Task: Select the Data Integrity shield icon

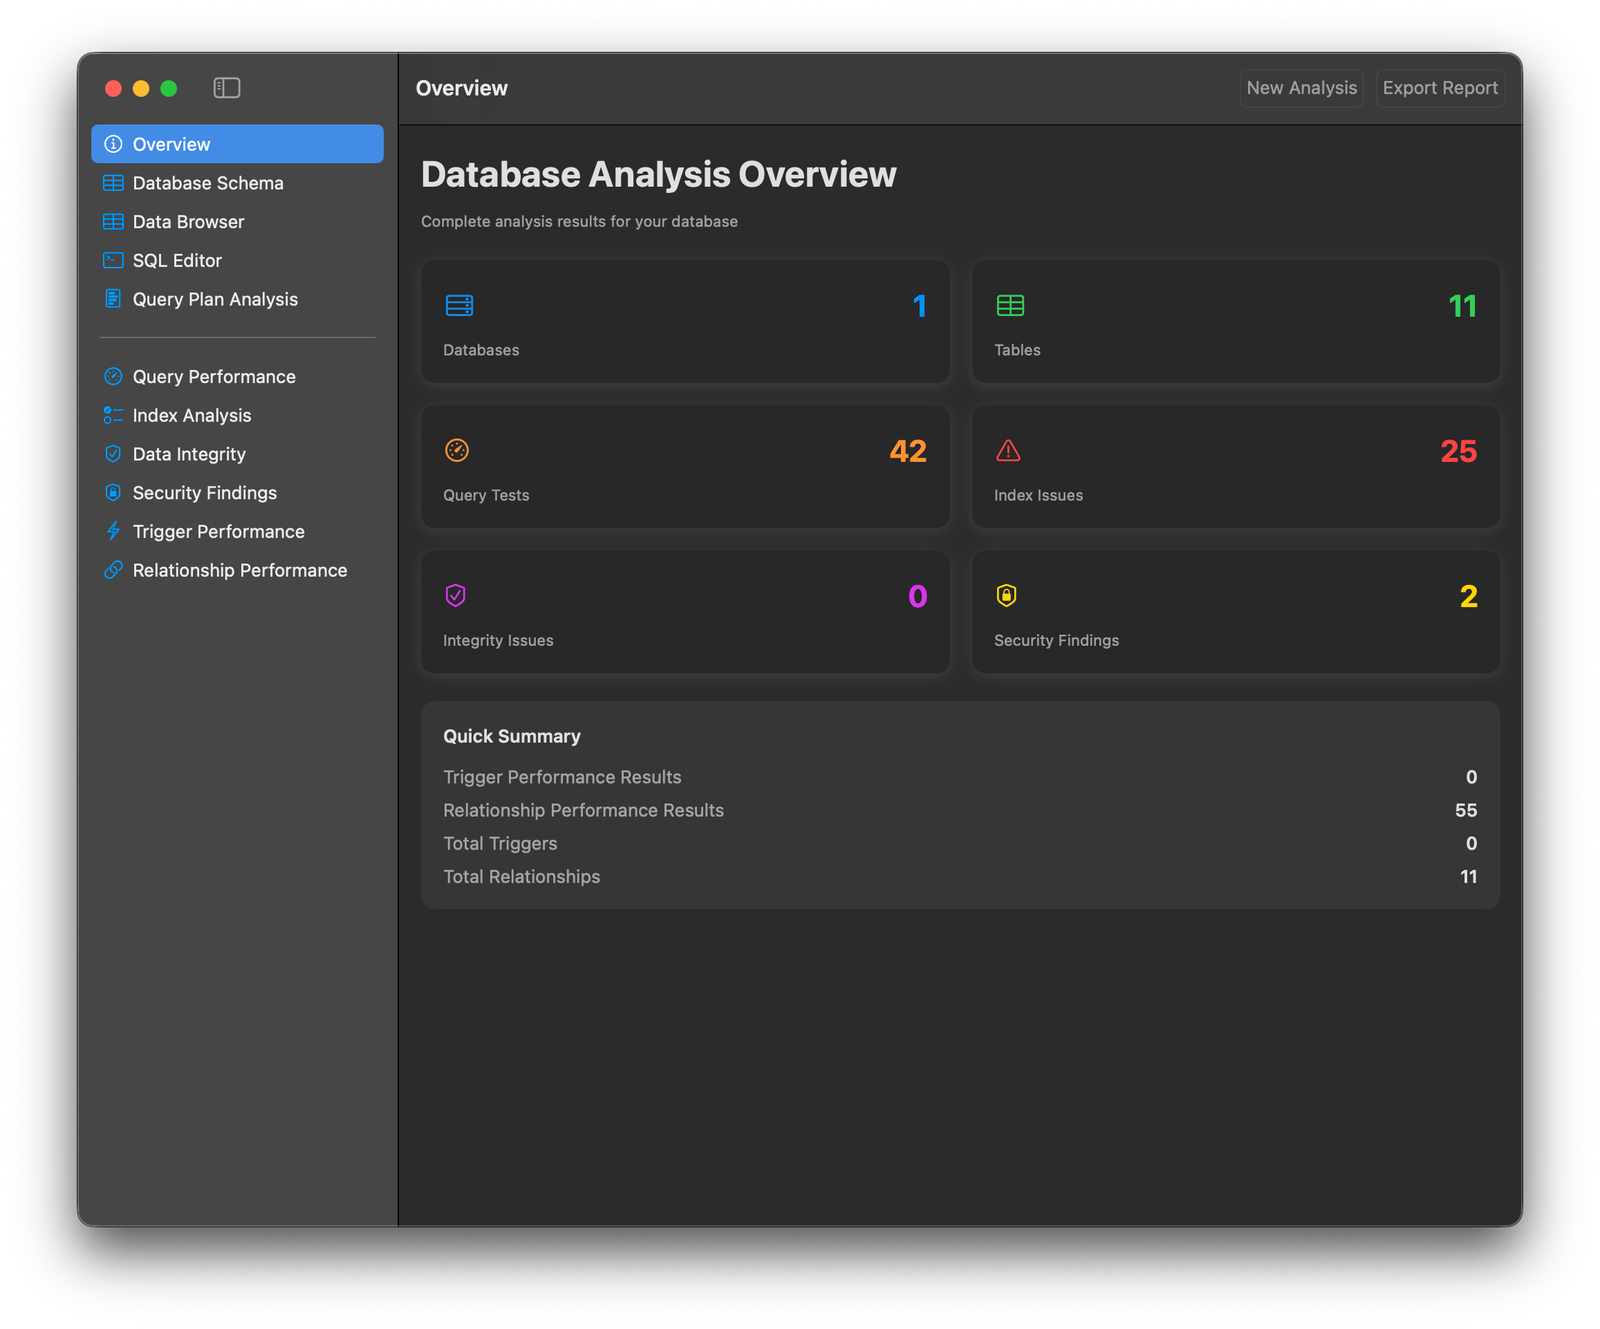Action: (x=113, y=454)
